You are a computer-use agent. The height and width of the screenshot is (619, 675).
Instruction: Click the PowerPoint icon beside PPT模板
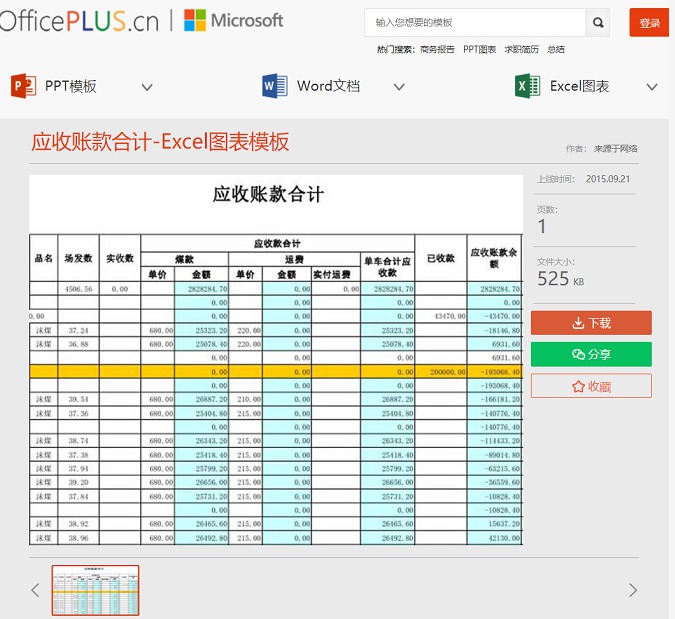pyautogui.click(x=23, y=86)
